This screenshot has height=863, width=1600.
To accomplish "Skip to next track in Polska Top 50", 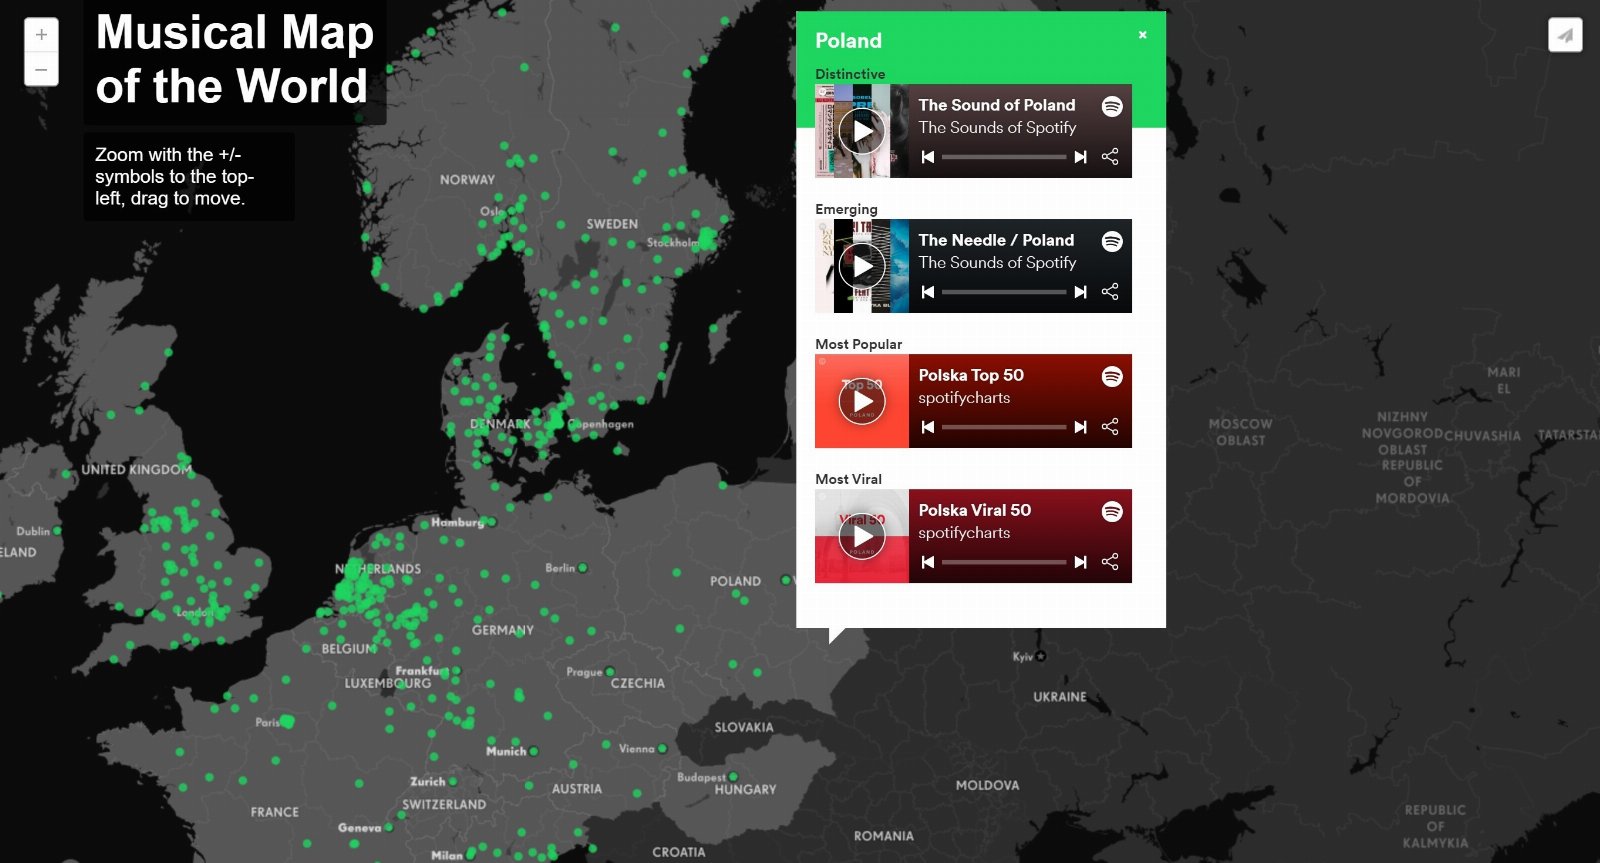I will coord(1080,427).
